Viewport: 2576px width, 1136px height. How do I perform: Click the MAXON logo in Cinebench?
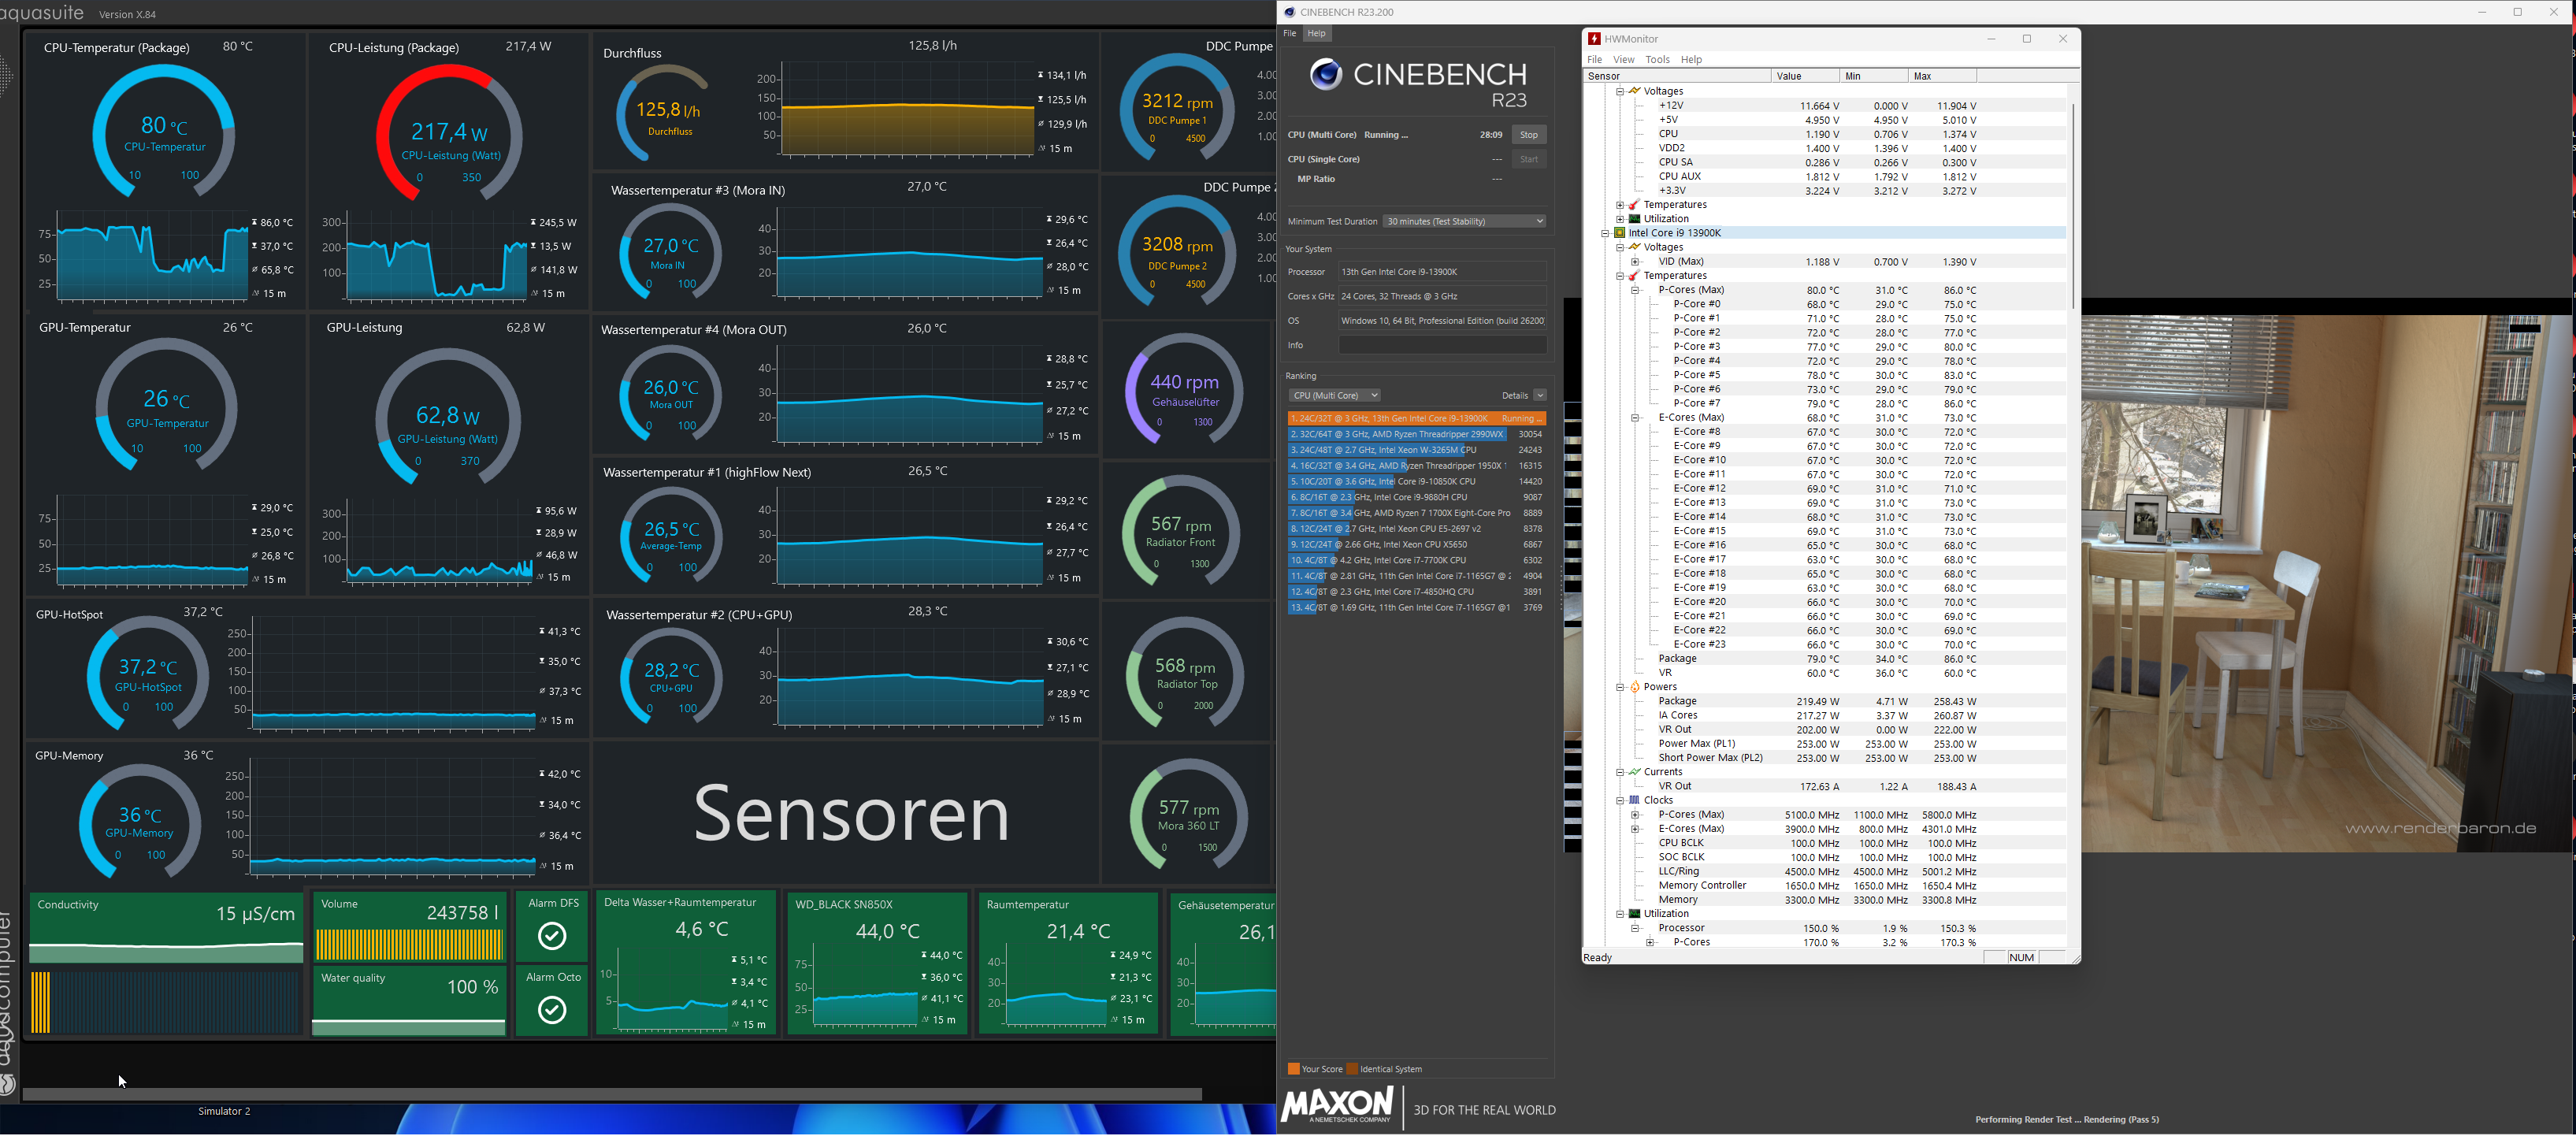point(1338,1105)
